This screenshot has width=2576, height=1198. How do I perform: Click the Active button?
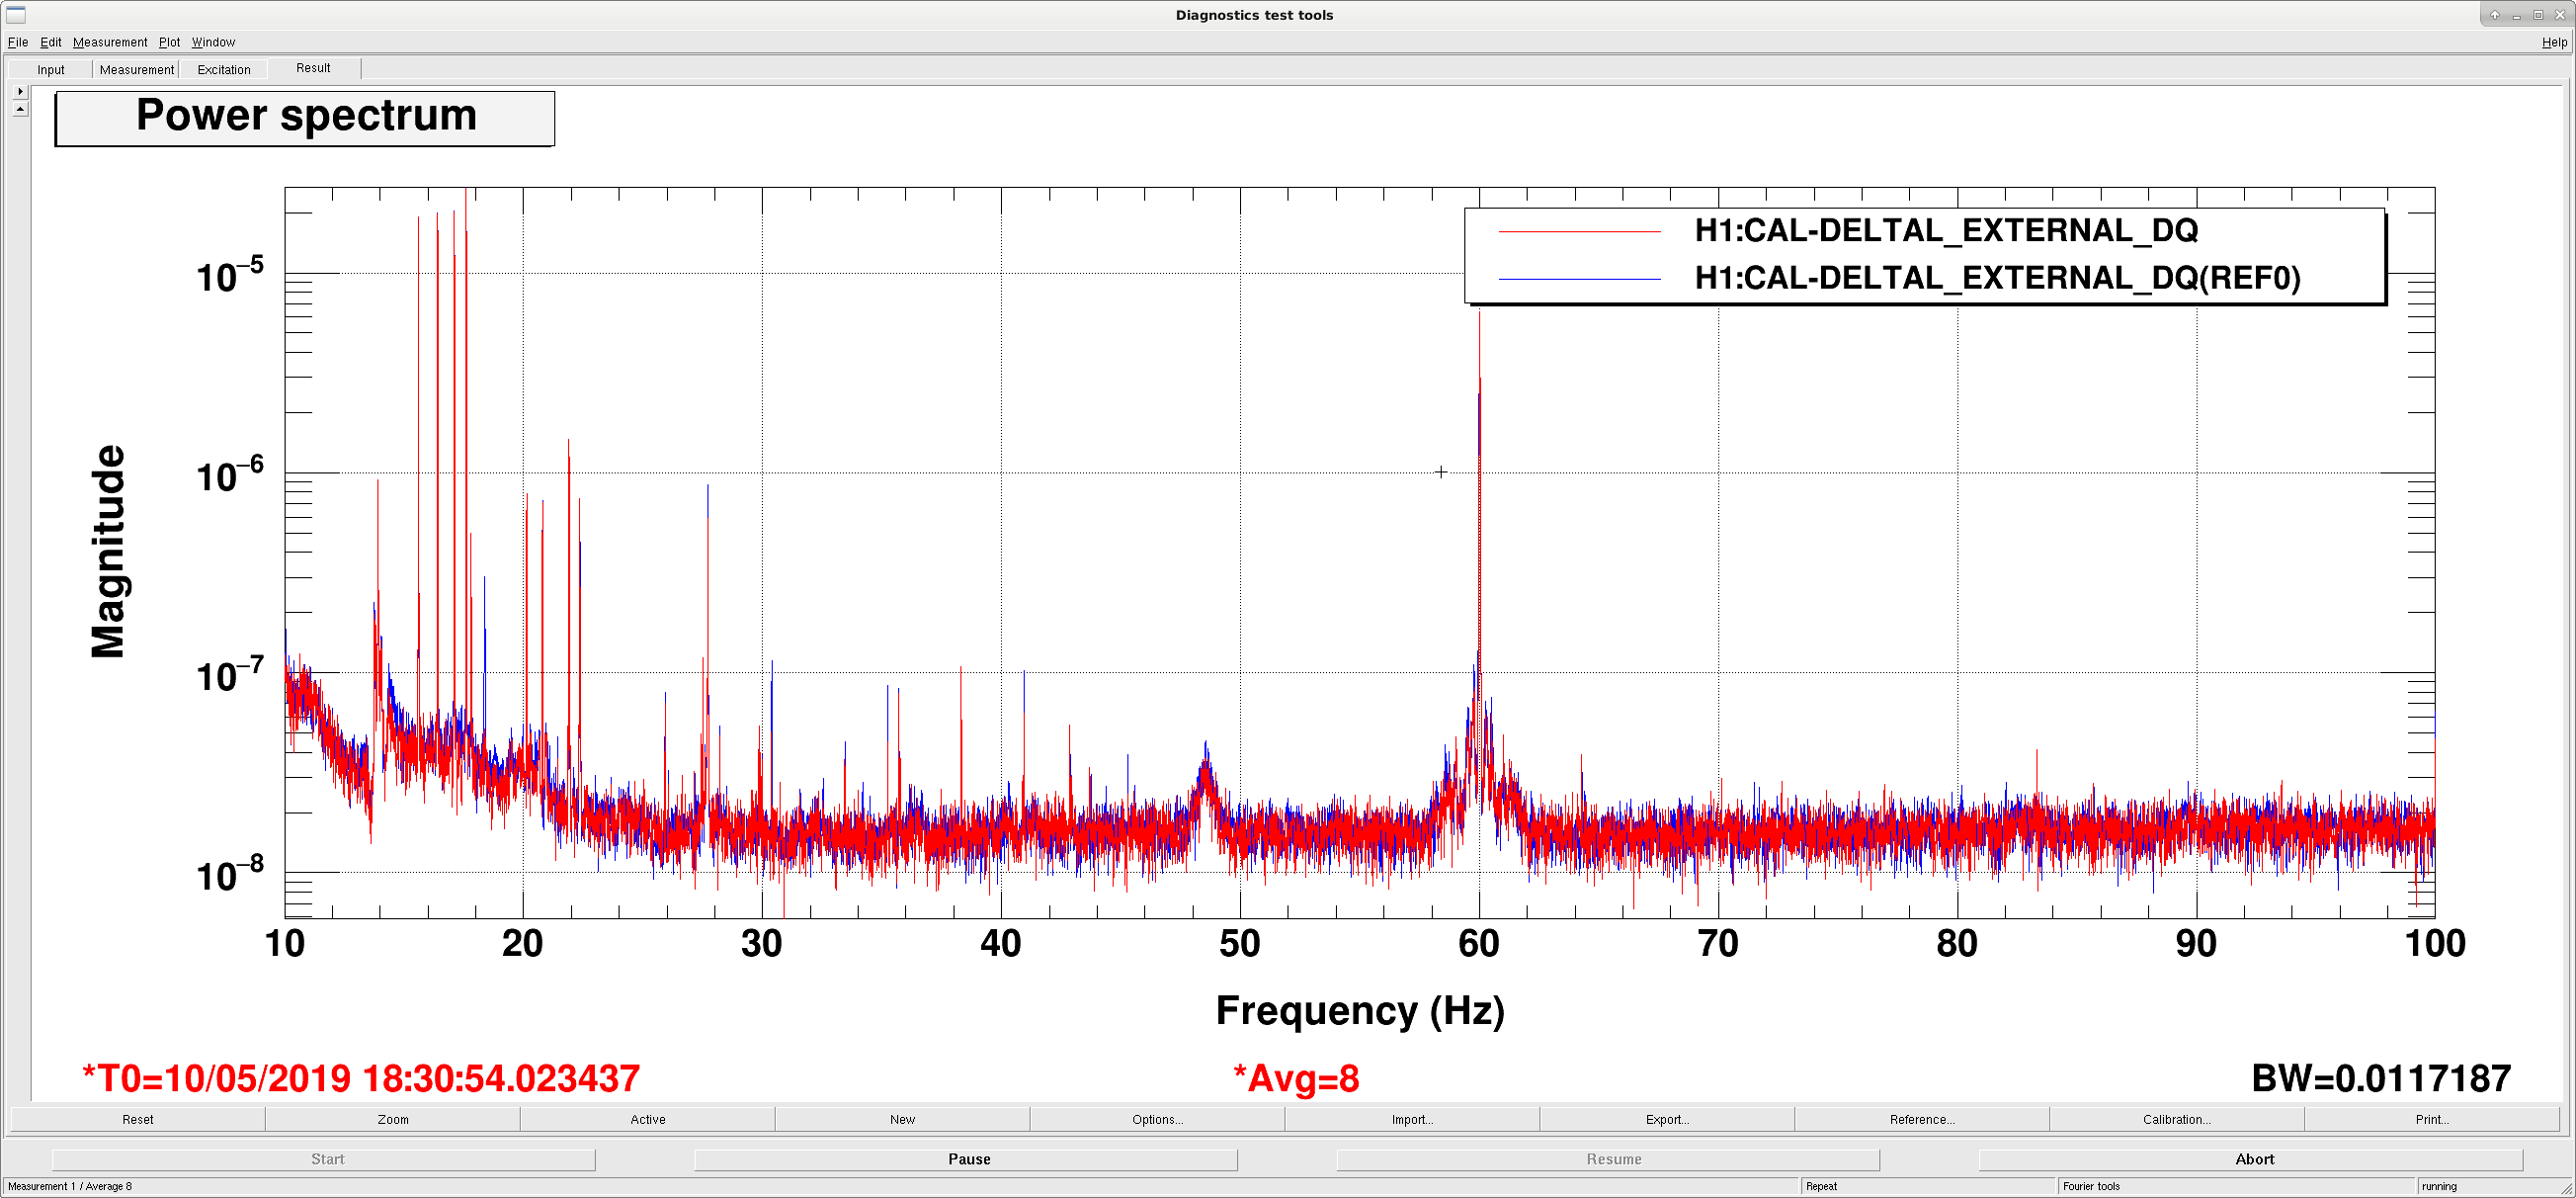pyautogui.click(x=648, y=1119)
